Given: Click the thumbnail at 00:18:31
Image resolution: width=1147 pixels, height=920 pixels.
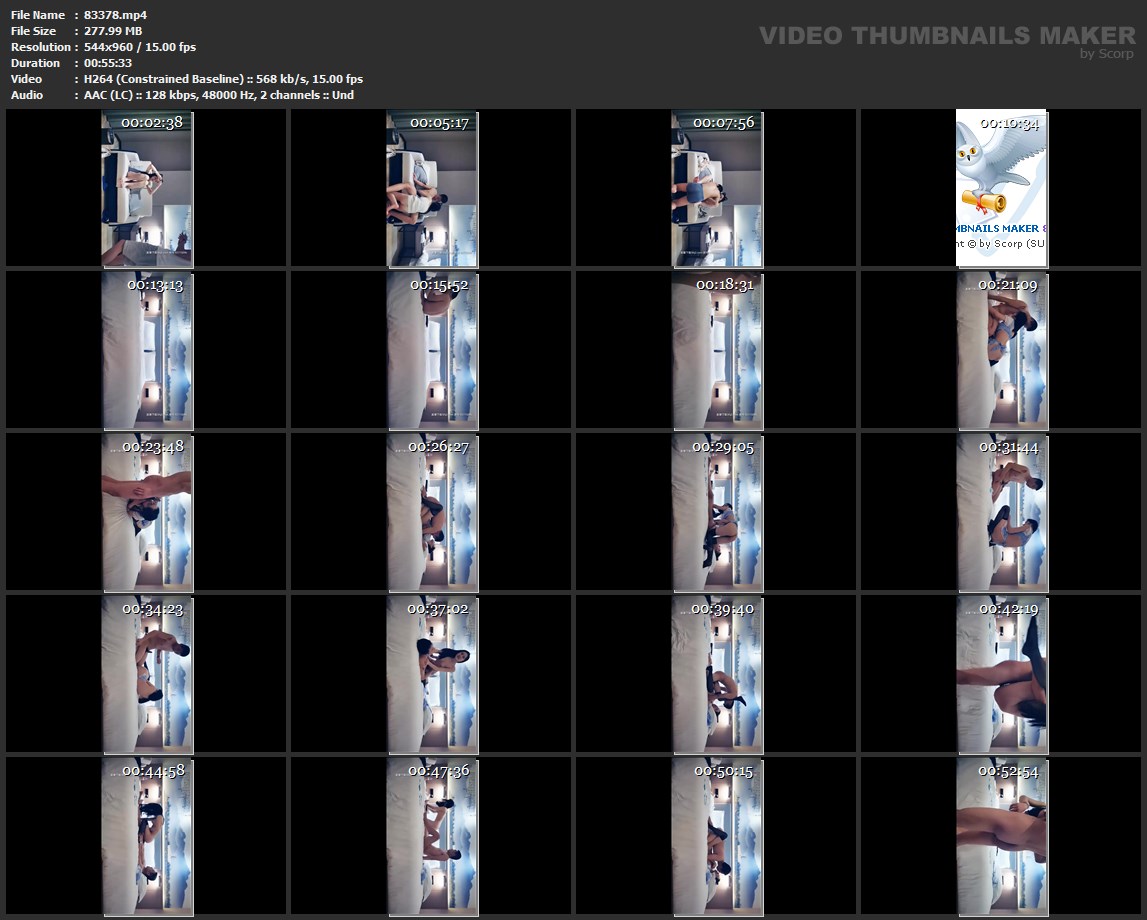Looking at the screenshot, I should coord(717,350).
